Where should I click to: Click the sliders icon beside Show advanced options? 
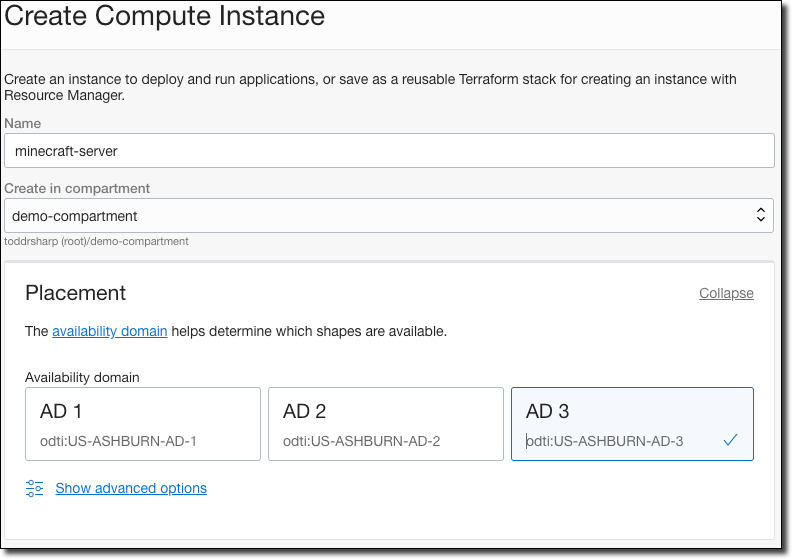click(x=34, y=488)
